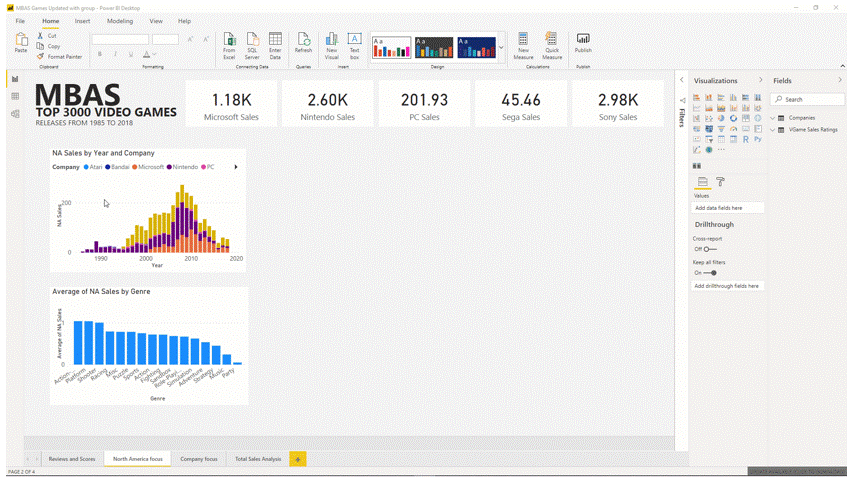Image resolution: width=853 pixels, height=480 pixels.
Task: Expand the VGame Sales Ratings table
Action: tap(773, 130)
